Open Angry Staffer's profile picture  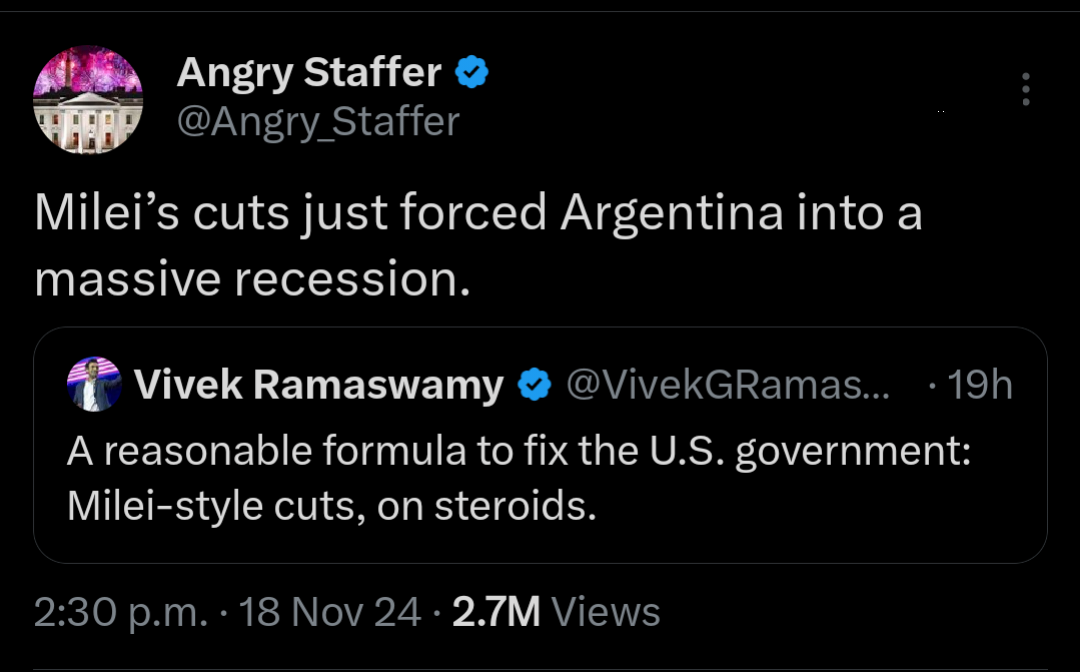tap(89, 100)
